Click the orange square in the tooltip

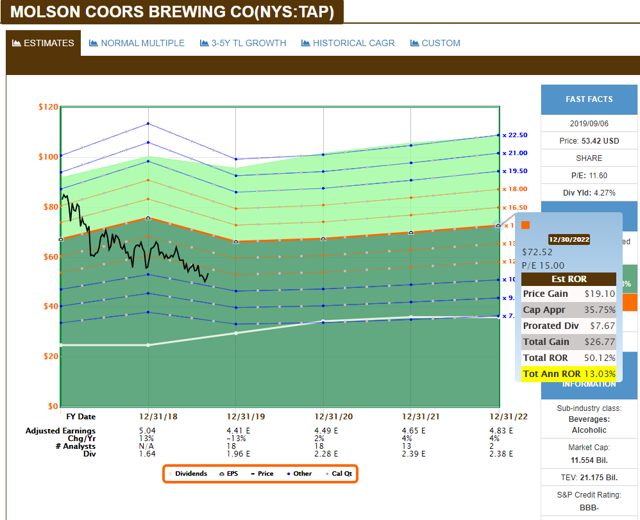click(526, 225)
